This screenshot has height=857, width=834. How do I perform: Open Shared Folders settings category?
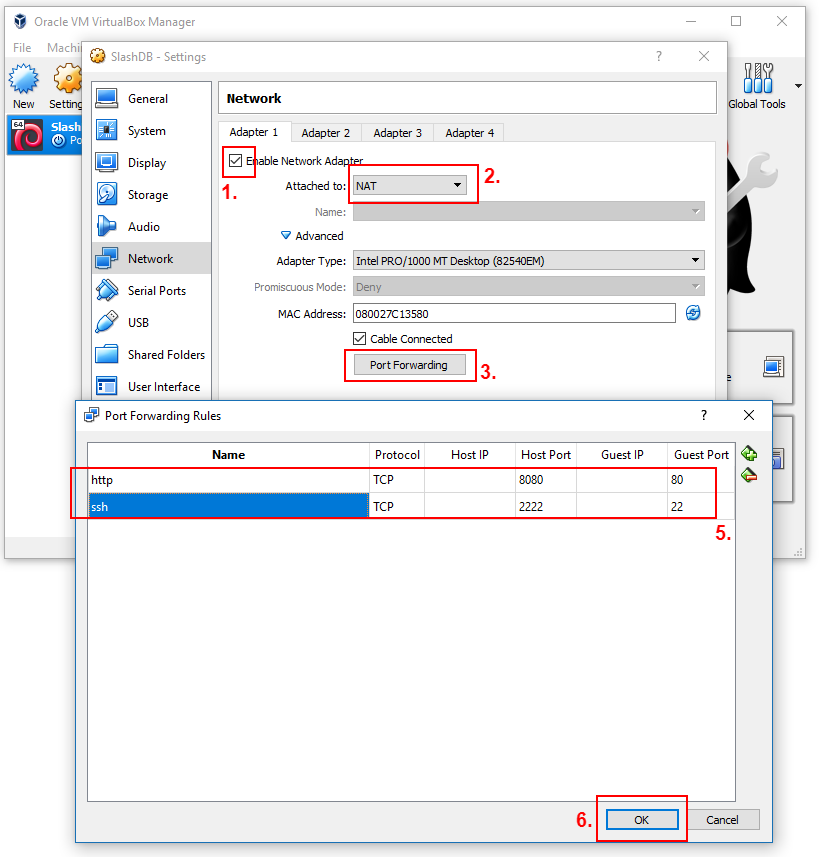coord(165,355)
